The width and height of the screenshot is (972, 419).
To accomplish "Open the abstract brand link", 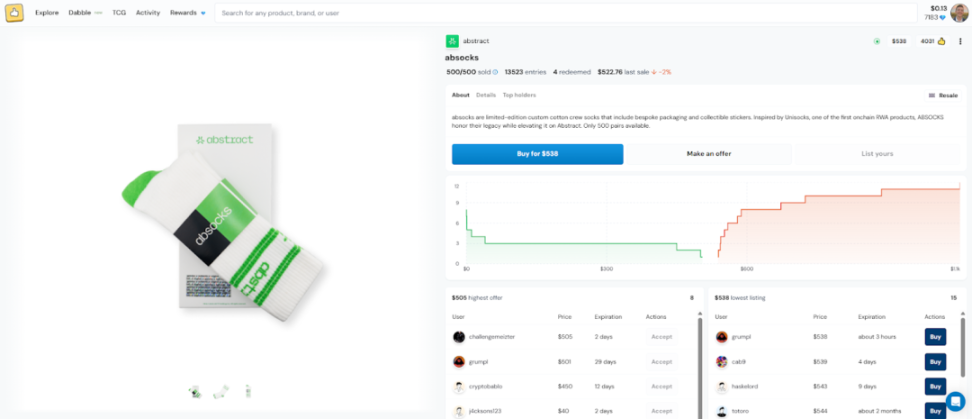I will click(475, 41).
